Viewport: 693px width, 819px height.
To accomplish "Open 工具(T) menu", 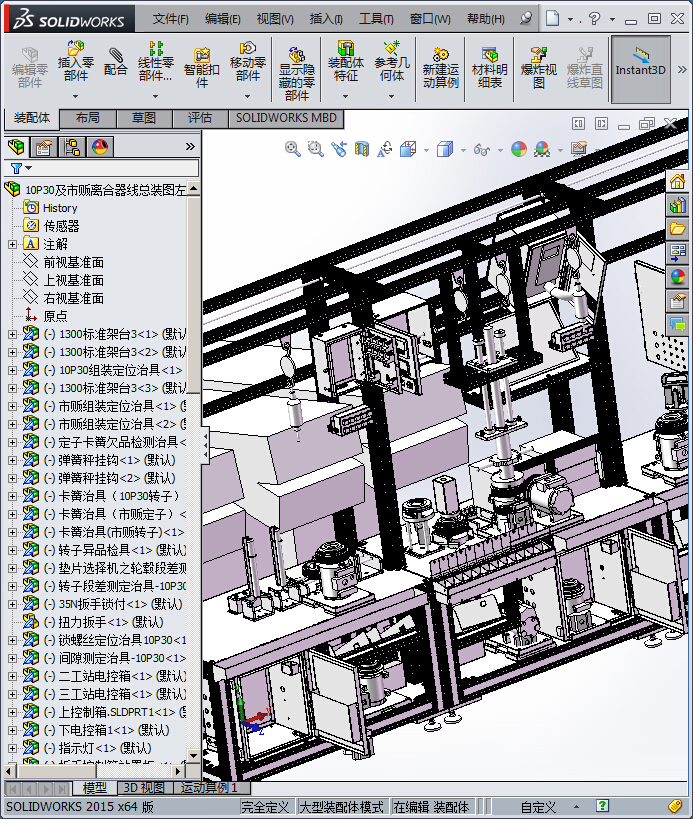I will tap(376, 19).
